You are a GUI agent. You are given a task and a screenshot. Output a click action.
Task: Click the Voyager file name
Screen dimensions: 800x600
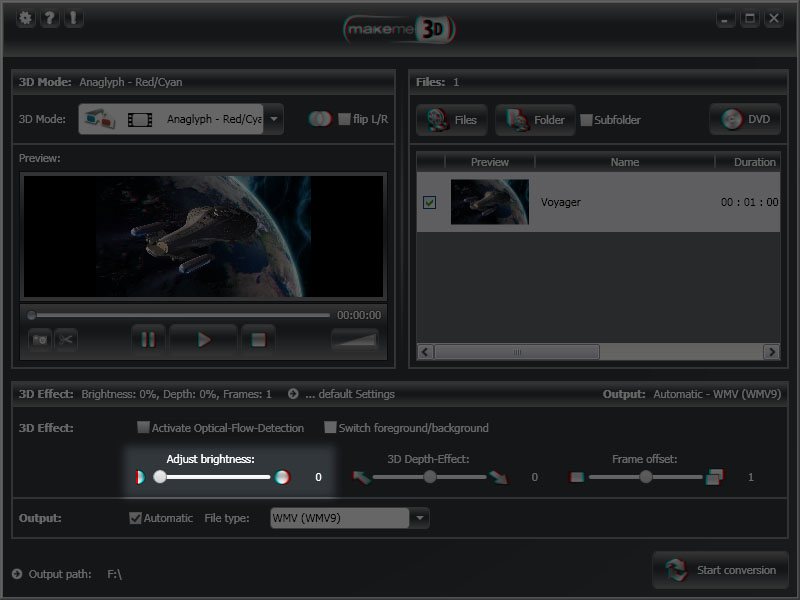point(561,202)
